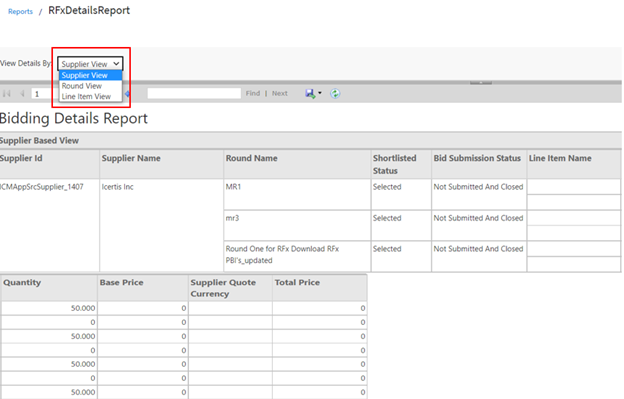This screenshot has width=624, height=399.
Task: Open the export save icon
Action: 310,93
